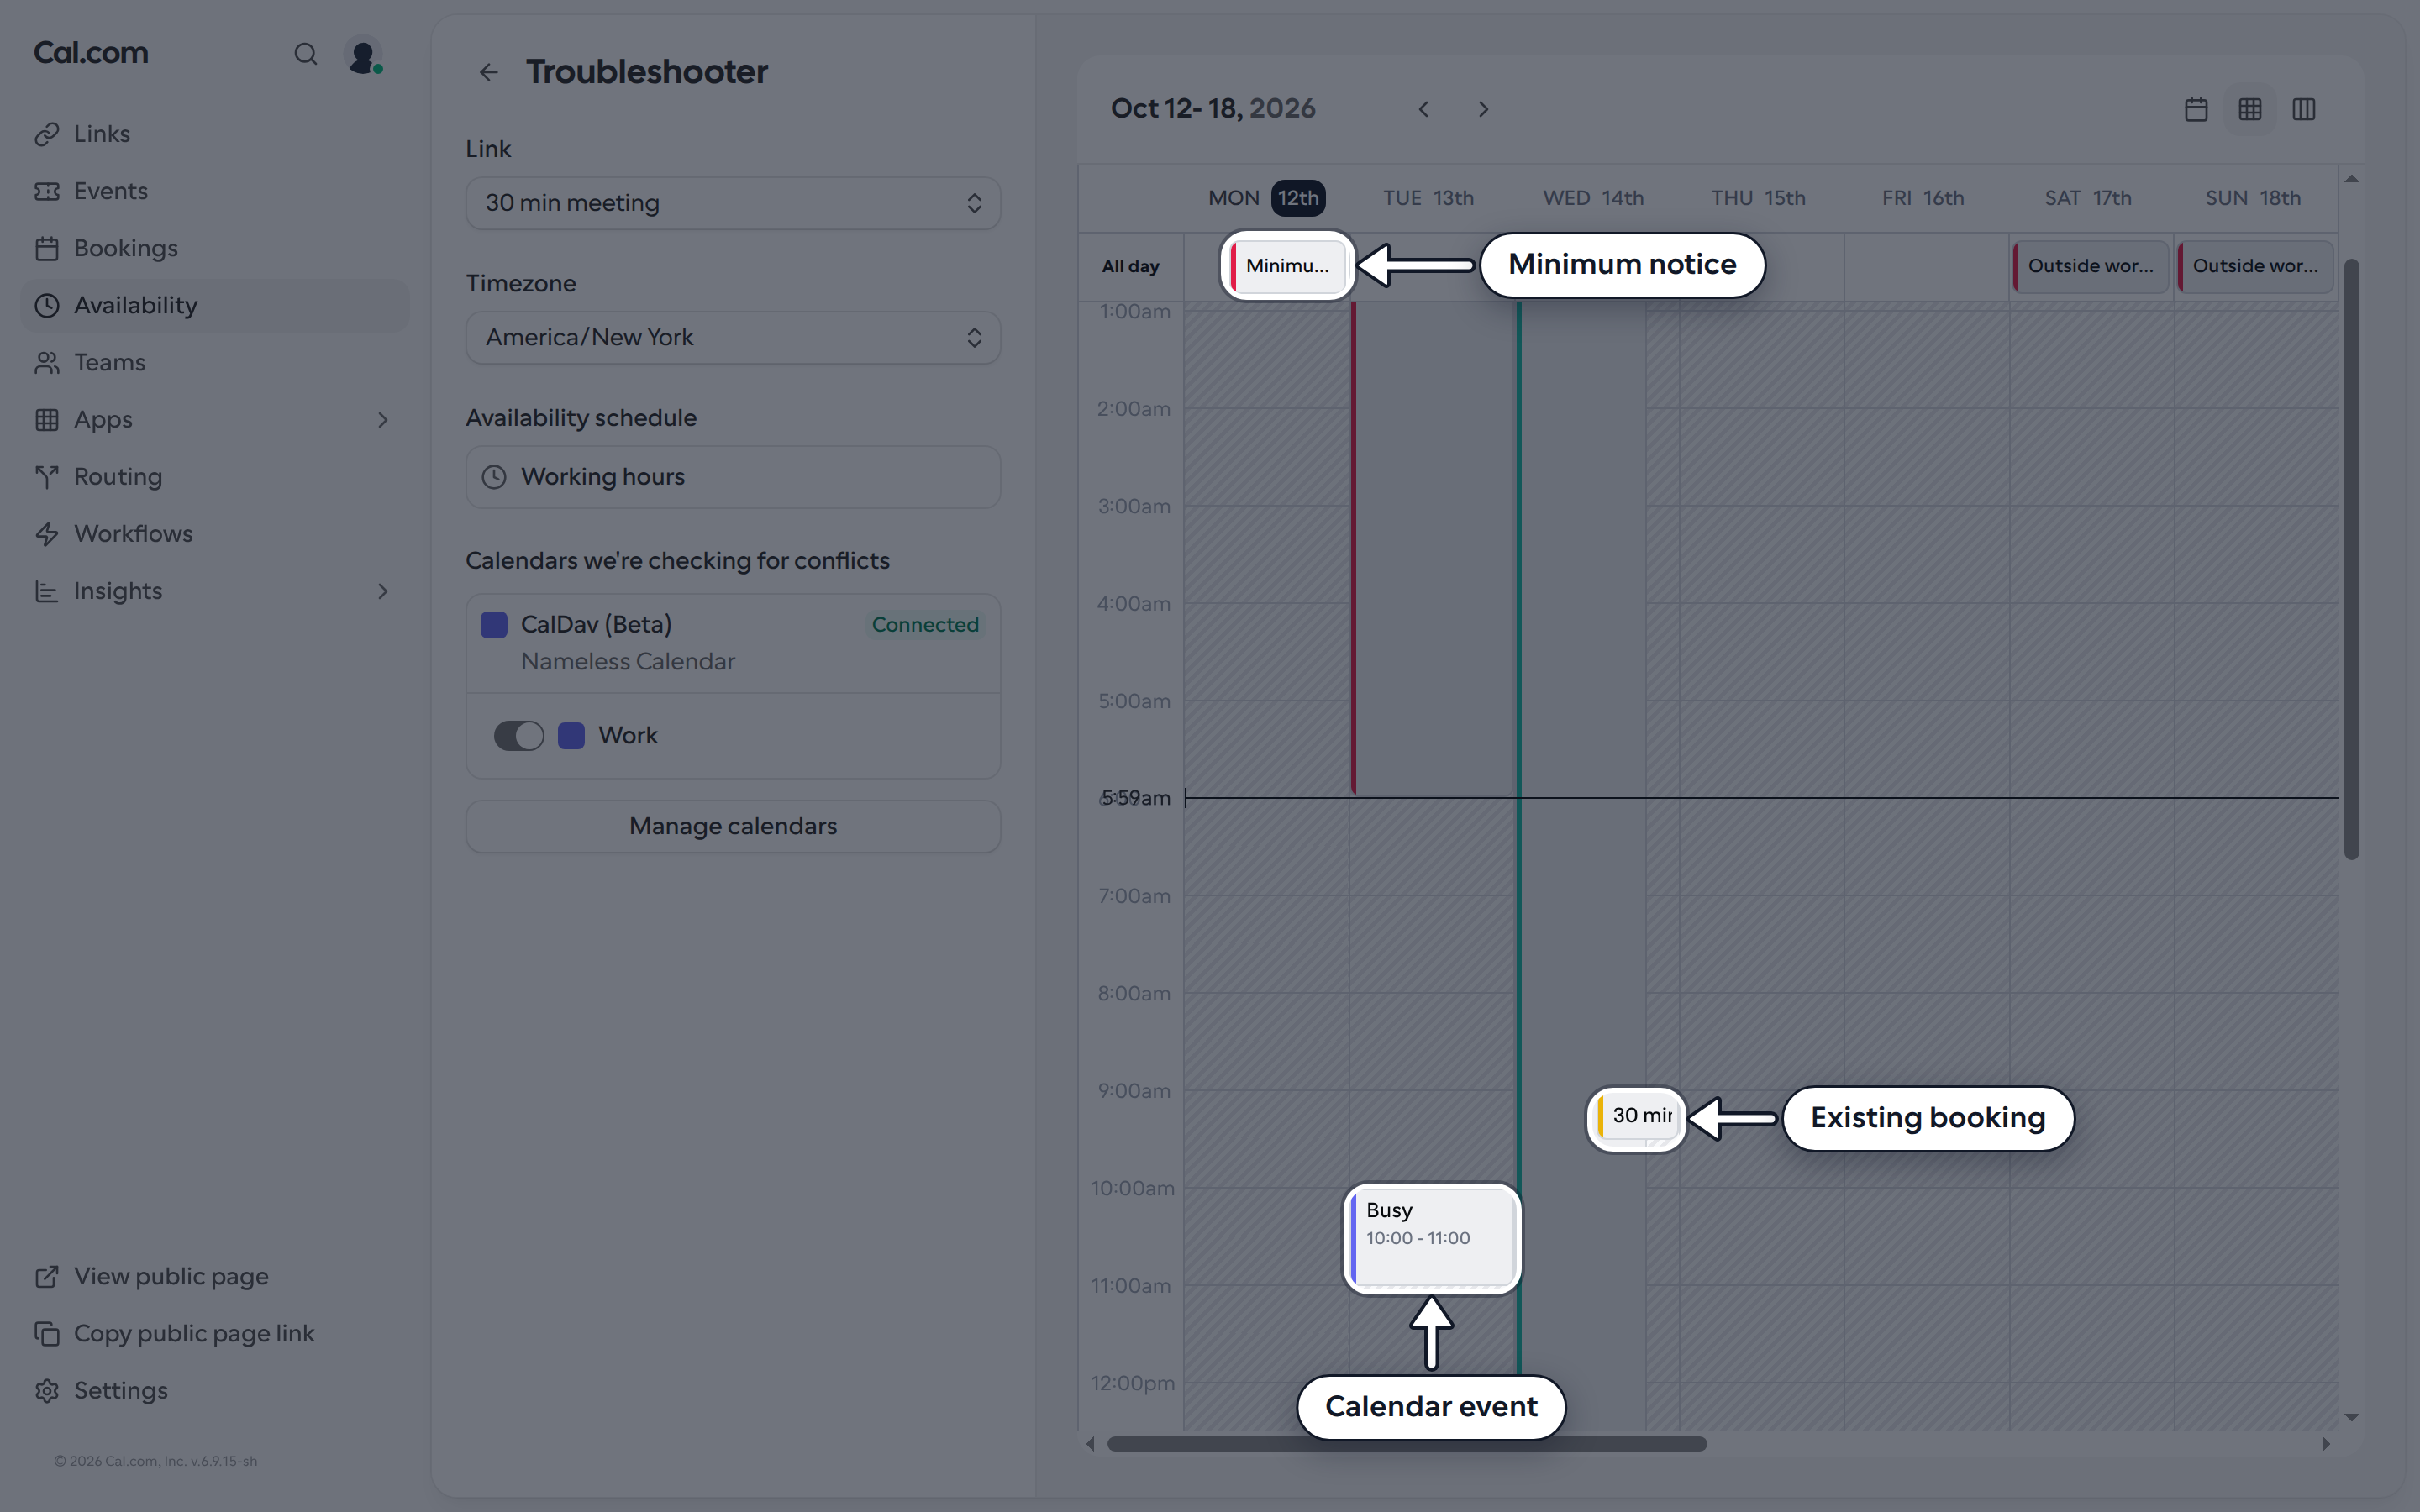Click the MON 12th column header

[x=1266, y=198]
